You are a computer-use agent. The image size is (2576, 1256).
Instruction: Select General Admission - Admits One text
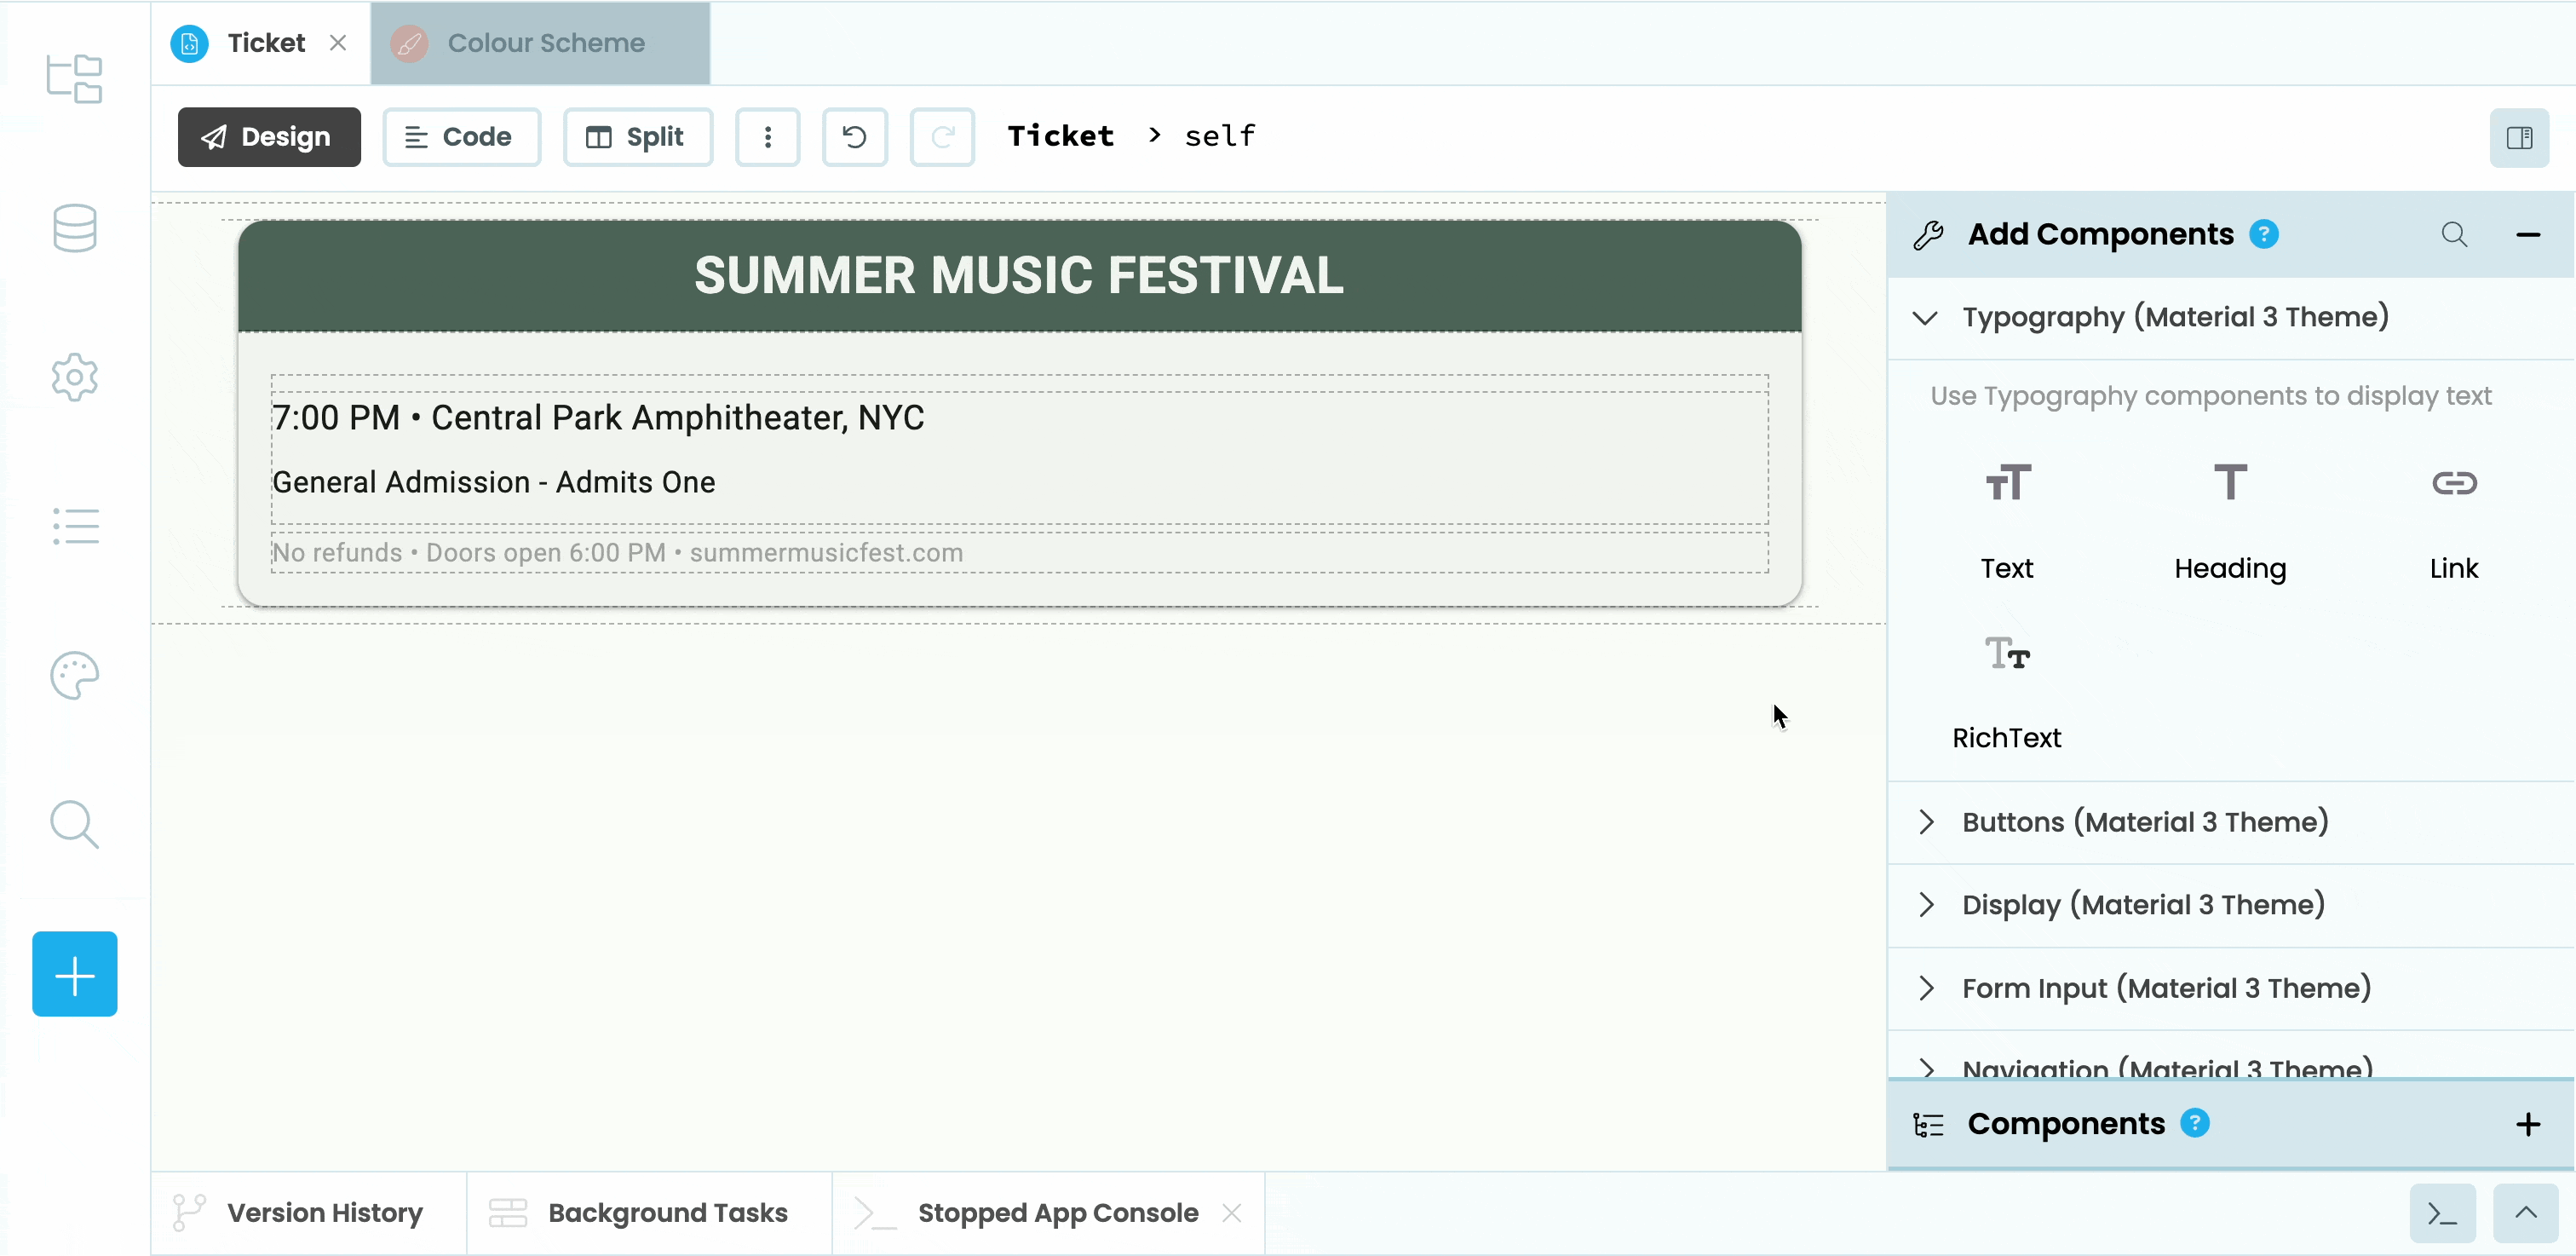pos(494,483)
